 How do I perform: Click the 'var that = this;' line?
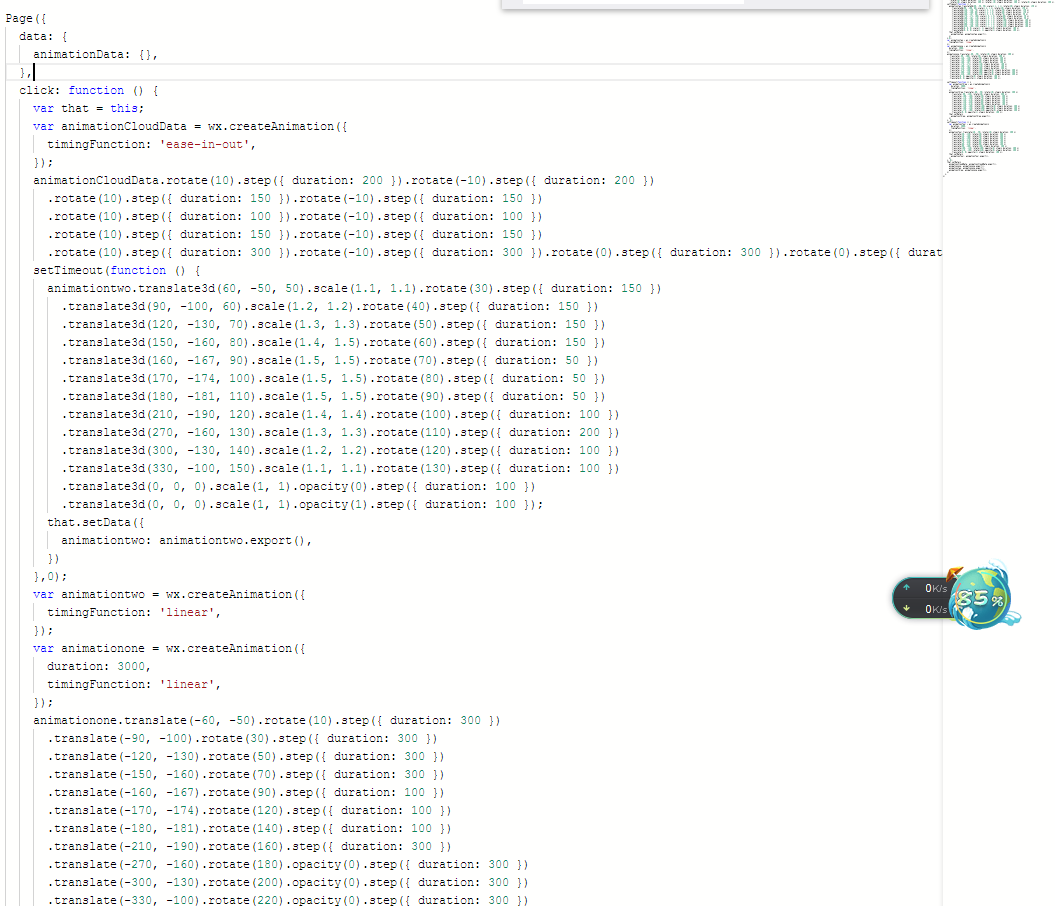coord(88,108)
